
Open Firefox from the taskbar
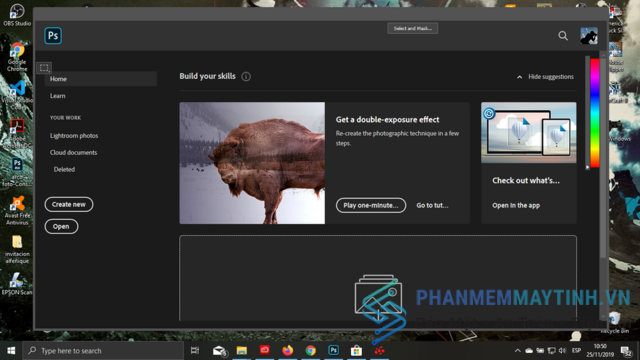coord(287,351)
